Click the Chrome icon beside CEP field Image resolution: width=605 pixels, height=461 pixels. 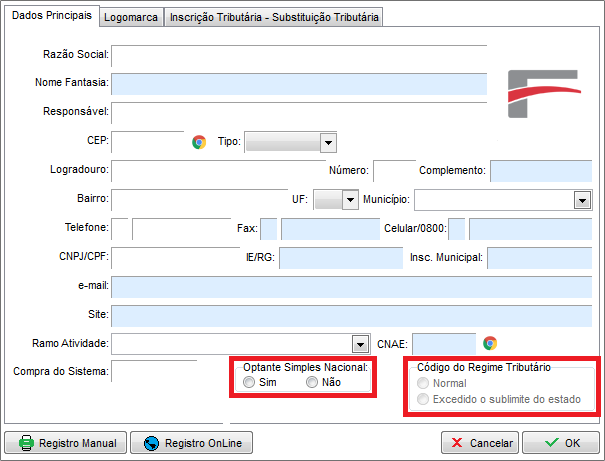pos(198,142)
